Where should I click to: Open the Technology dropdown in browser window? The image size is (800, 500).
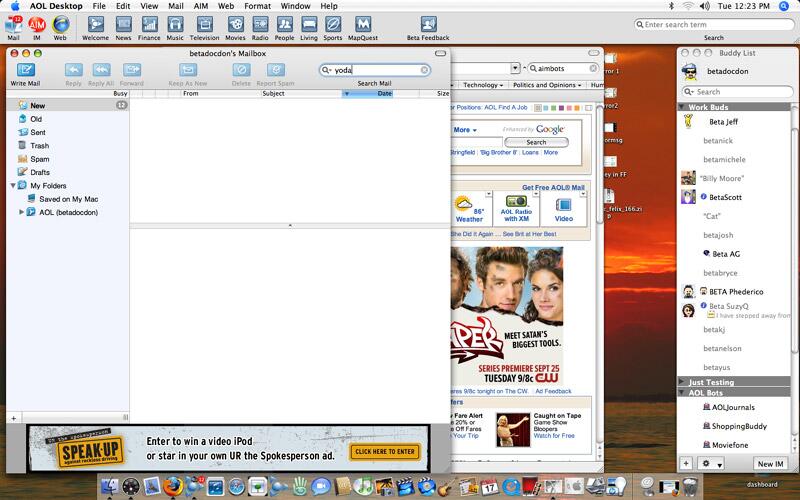click(483, 85)
